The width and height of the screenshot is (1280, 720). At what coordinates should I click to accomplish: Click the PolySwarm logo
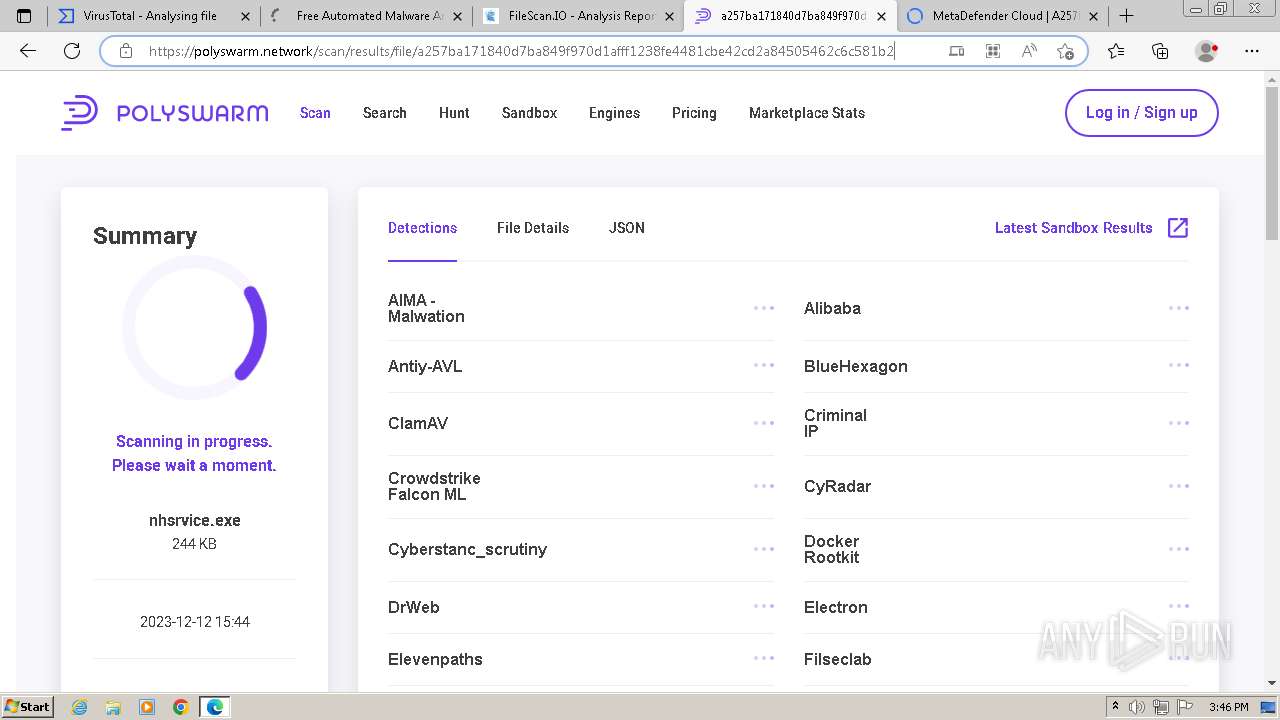click(165, 113)
